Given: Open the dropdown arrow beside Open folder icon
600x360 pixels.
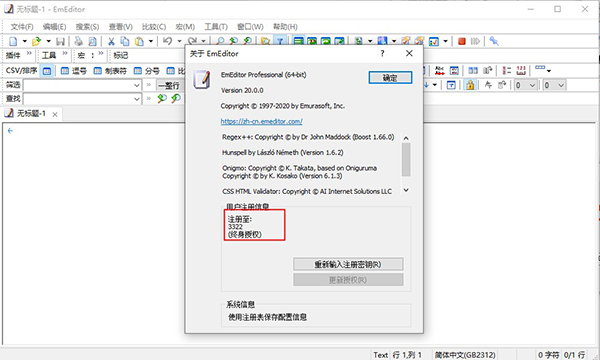Looking at the screenshot, I should pos(48,41).
